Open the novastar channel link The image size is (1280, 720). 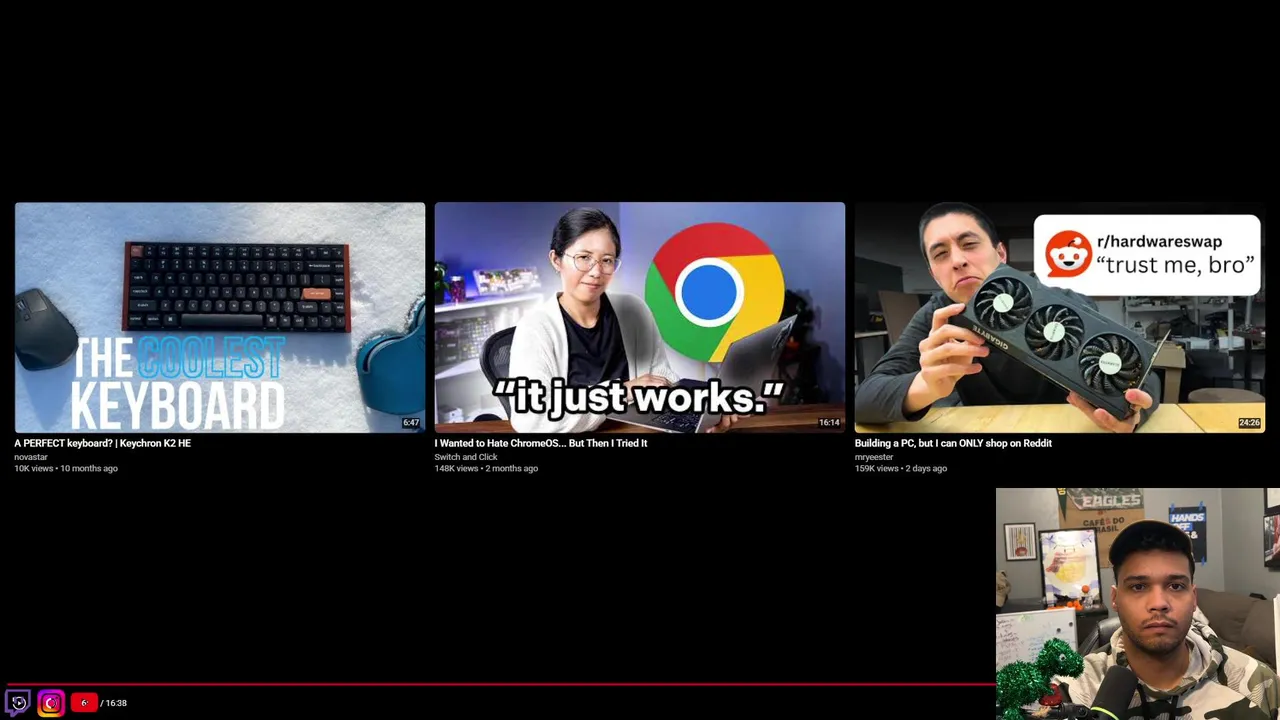coord(31,457)
